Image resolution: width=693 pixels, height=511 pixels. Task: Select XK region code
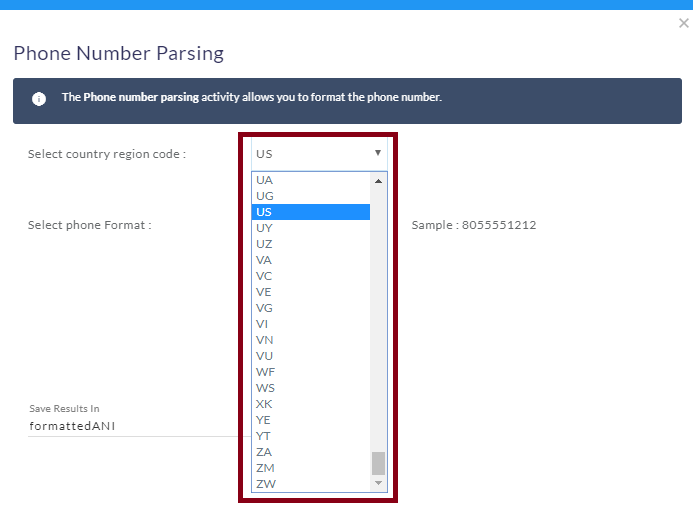(x=311, y=404)
